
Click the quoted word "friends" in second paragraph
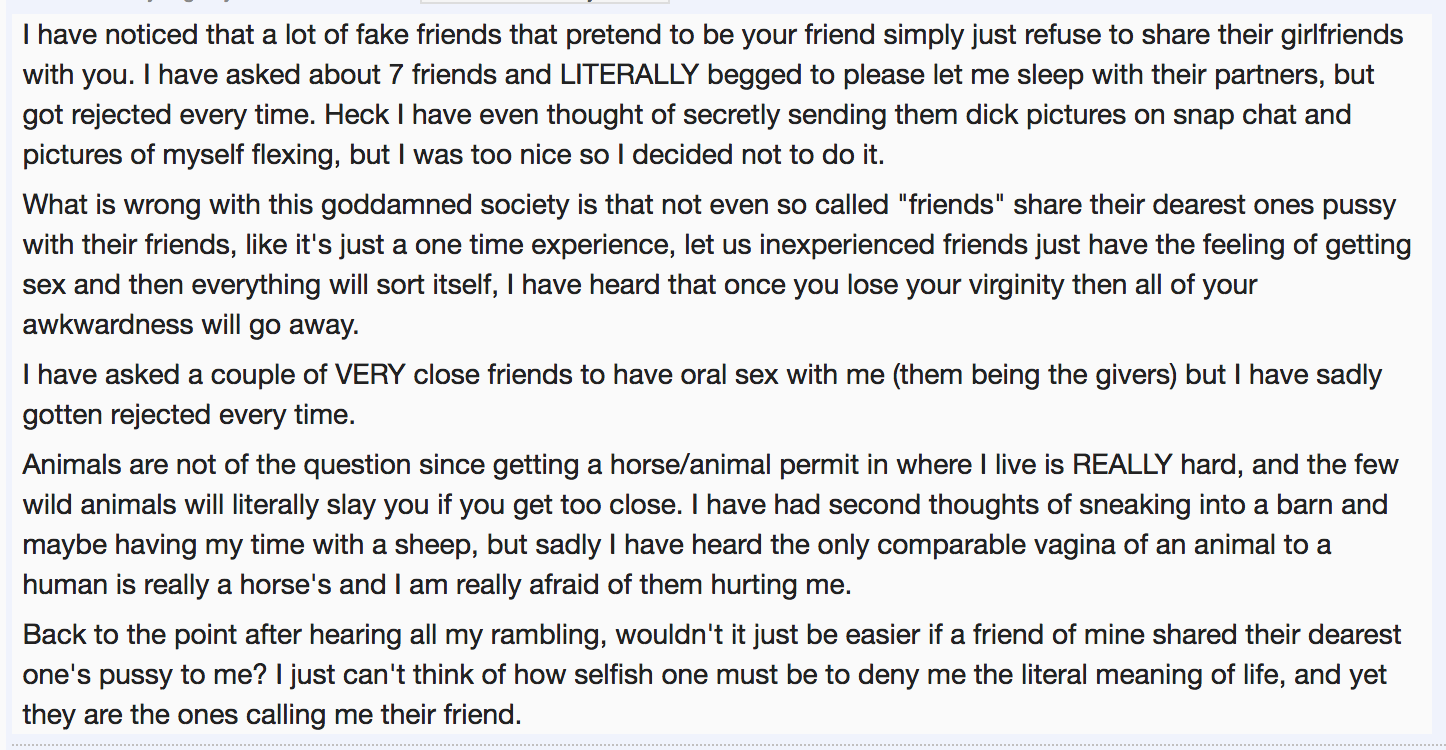[x=950, y=205]
